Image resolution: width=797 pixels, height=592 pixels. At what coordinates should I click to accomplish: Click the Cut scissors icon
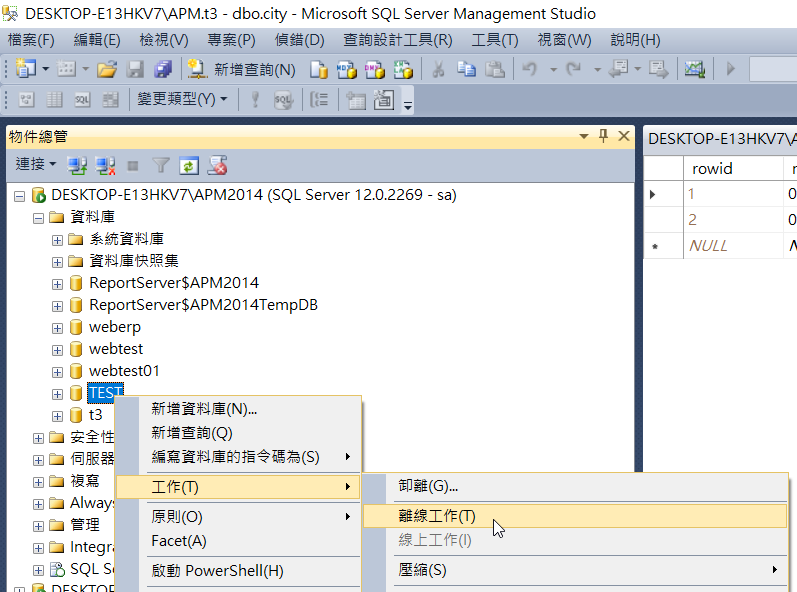pos(438,69)
